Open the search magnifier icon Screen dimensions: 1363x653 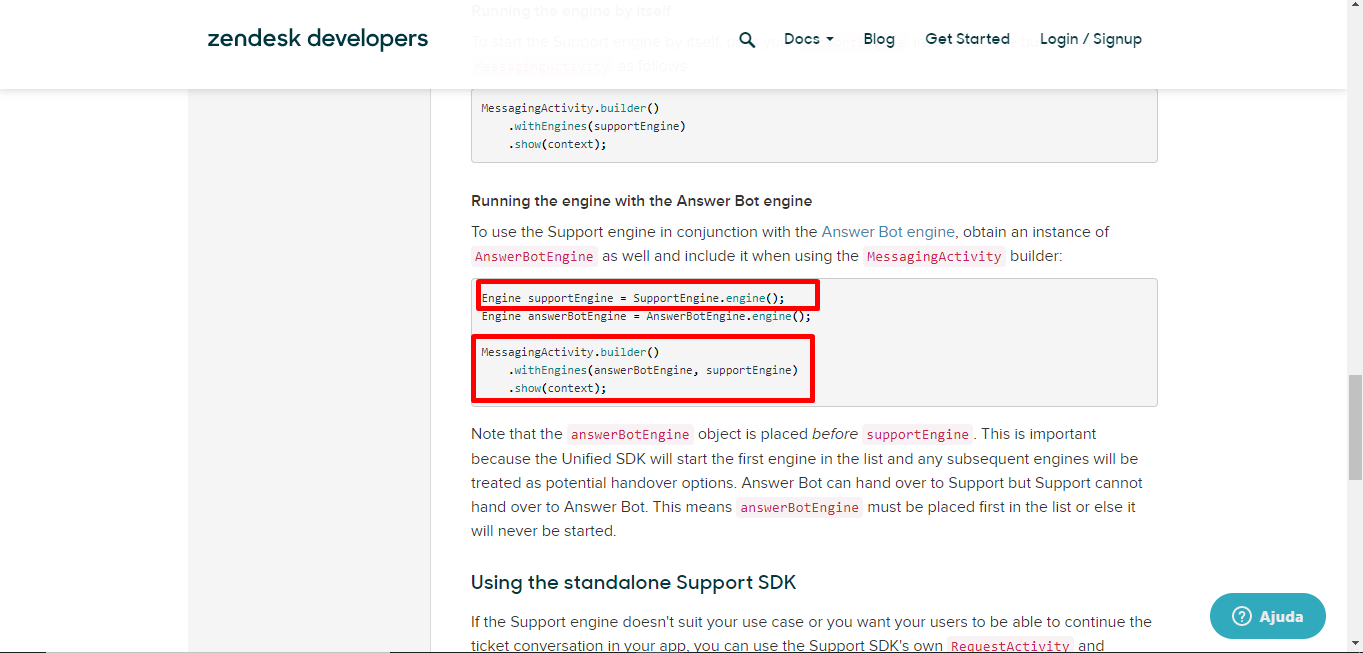coord(747,40)
